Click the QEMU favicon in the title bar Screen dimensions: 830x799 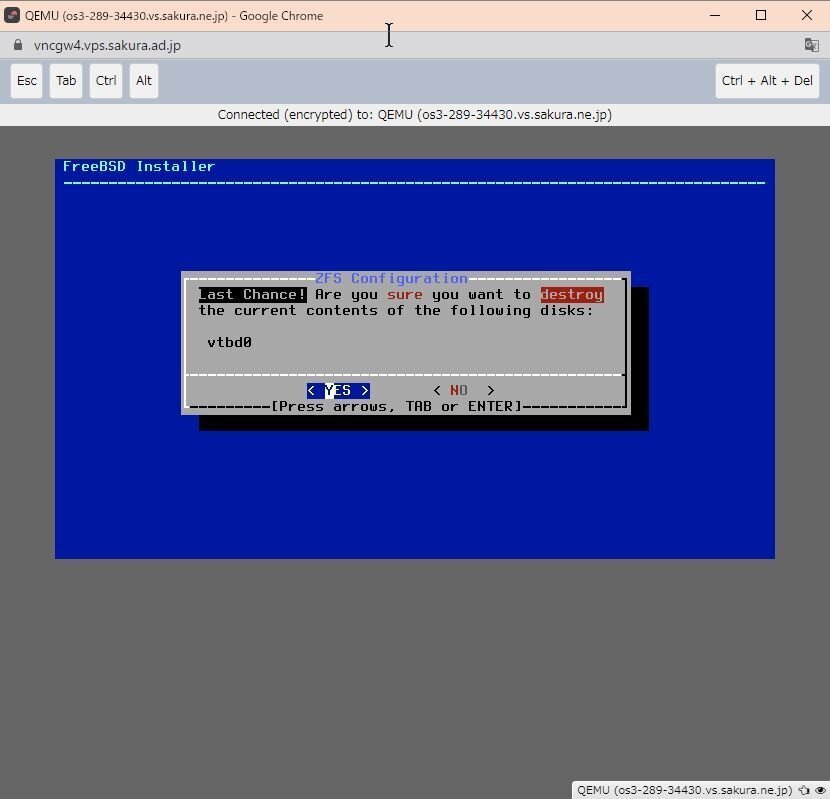click(x=12, y=15)
